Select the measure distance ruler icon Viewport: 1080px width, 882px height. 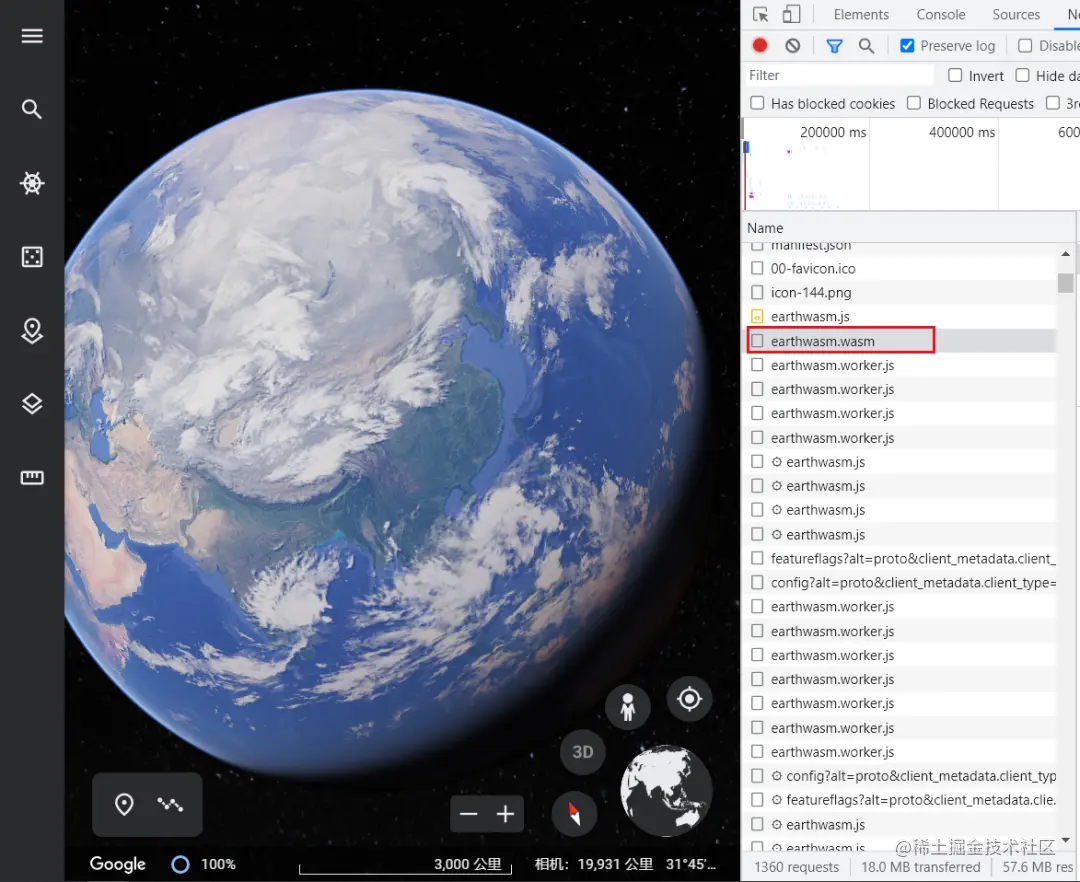(32, 478)
